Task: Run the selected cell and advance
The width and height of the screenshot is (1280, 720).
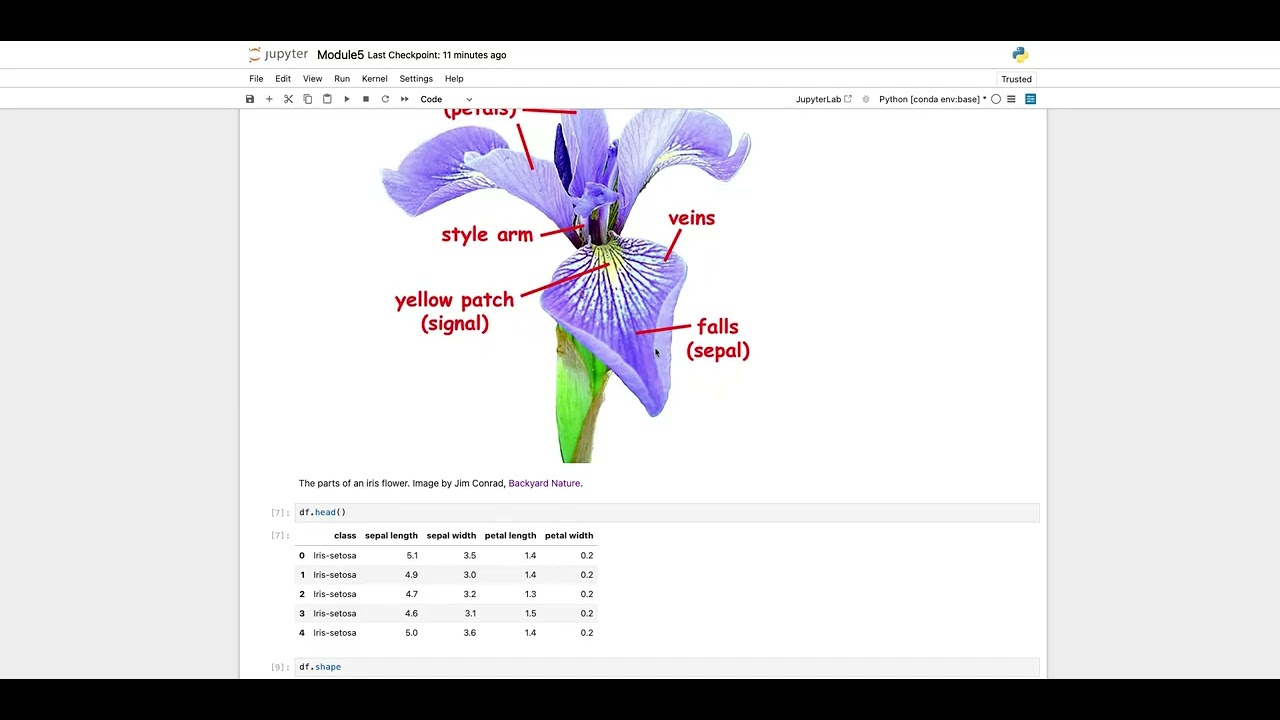Action: click(346, 99)
